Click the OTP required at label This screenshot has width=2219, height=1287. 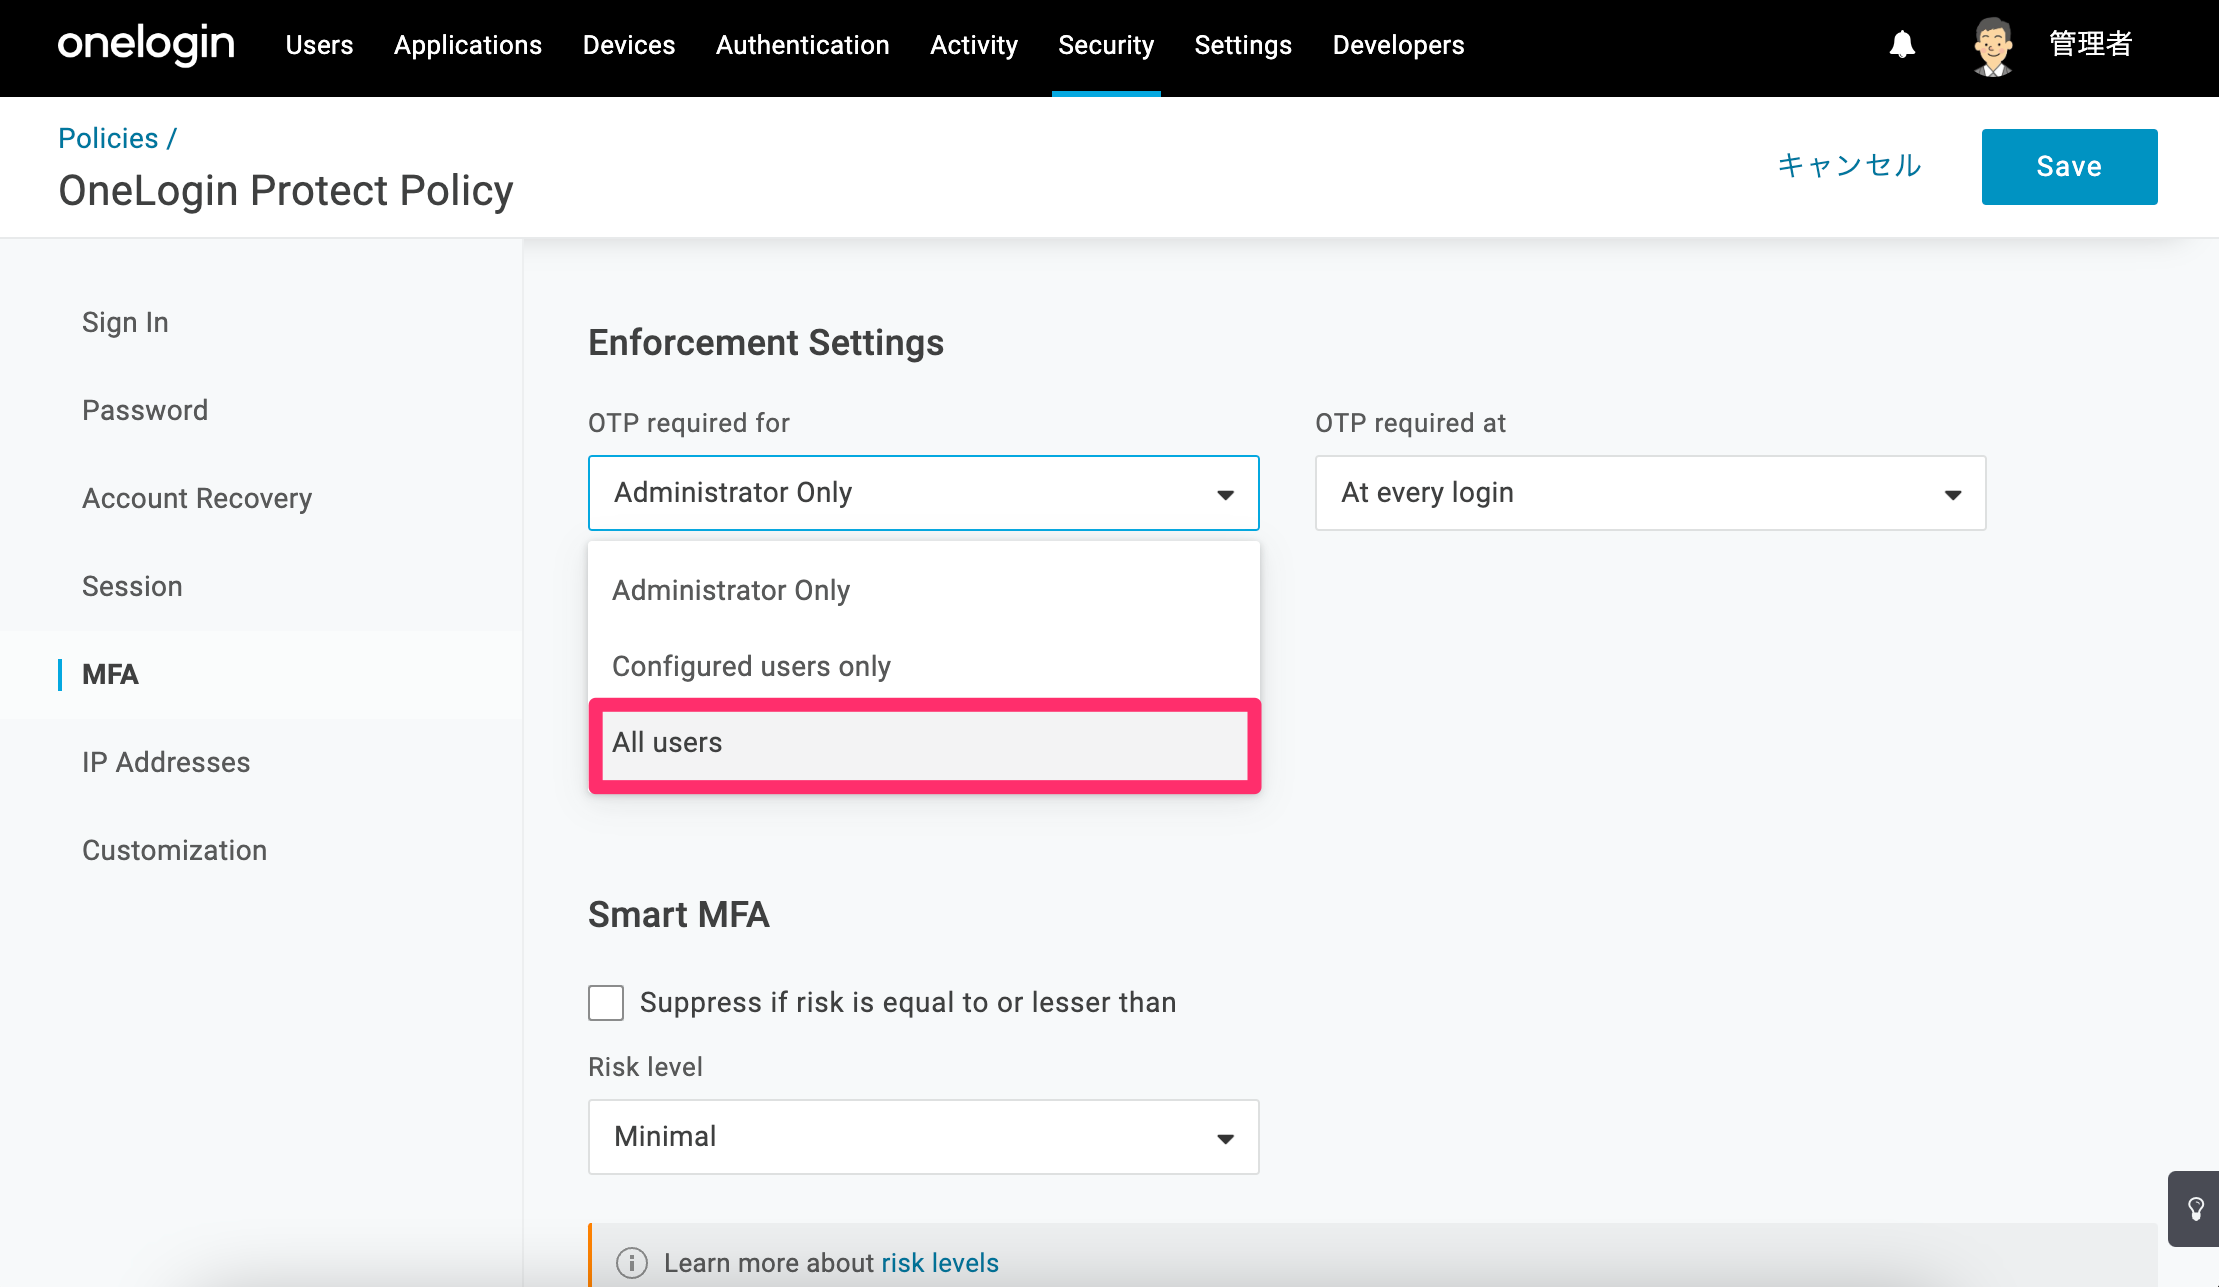1411,423
